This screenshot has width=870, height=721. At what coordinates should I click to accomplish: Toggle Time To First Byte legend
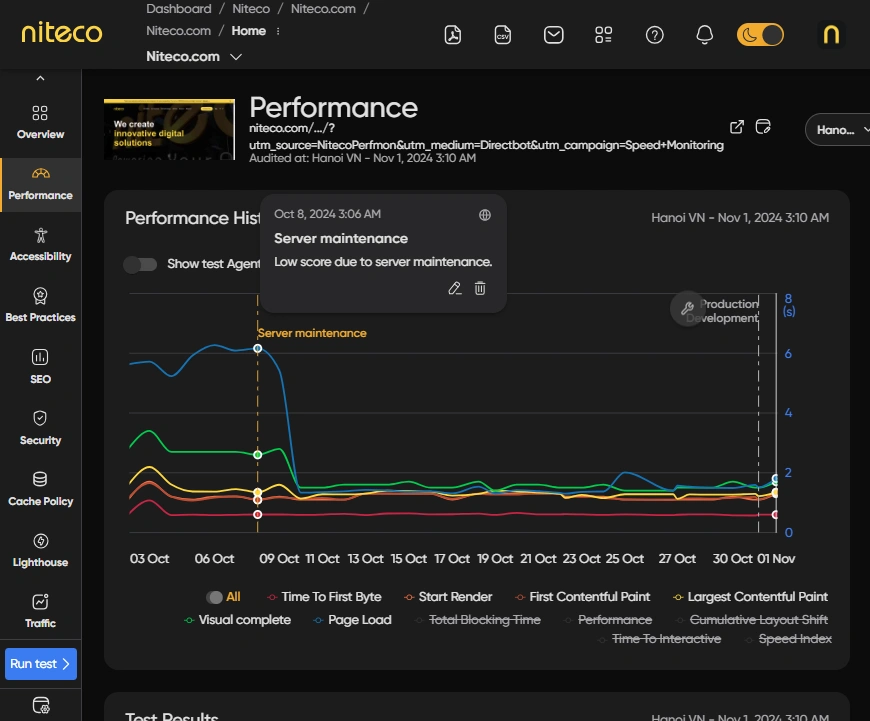(324, 597)
